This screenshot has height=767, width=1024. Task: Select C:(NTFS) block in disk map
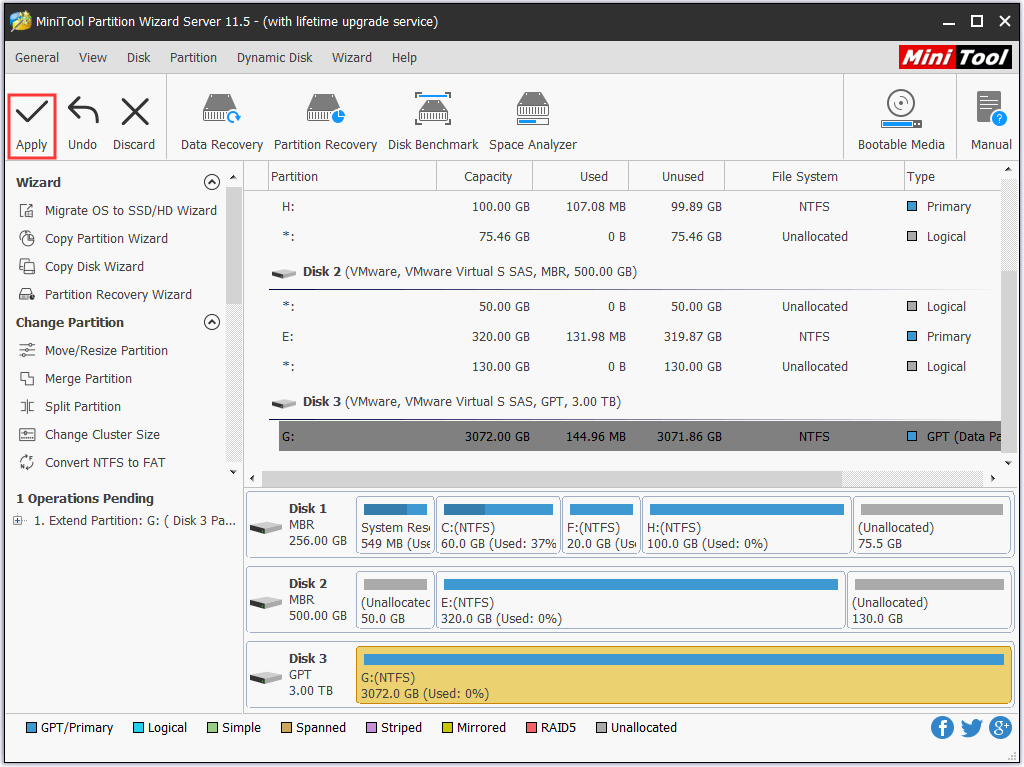click(498, 526)
